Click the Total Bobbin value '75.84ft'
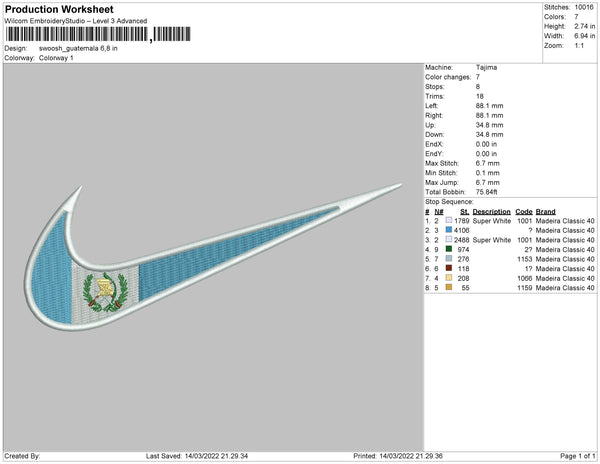The width and height of the screenshot is (600, 464). (x=486, y=192)
